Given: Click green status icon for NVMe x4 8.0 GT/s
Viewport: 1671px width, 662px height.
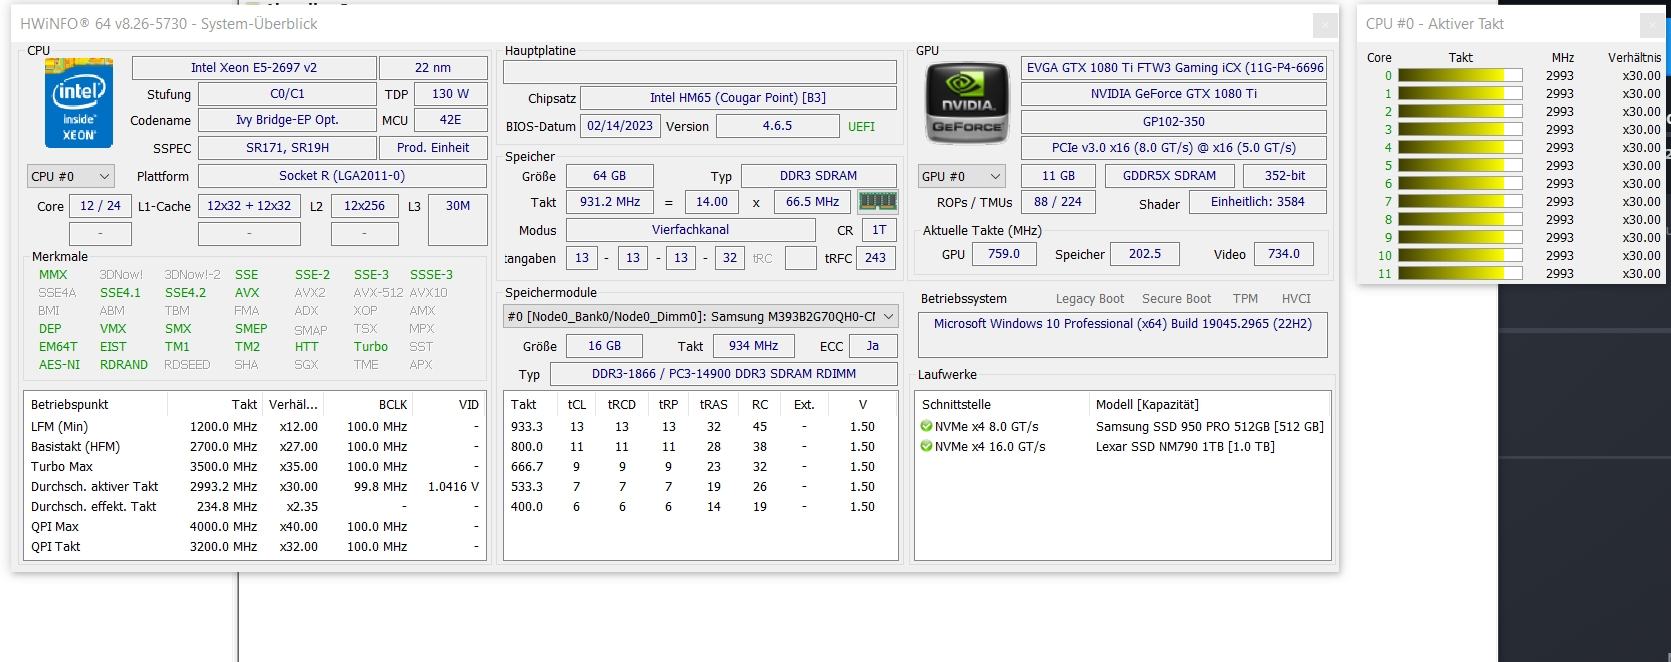Looking at the screenshot, I should (926, 427).
